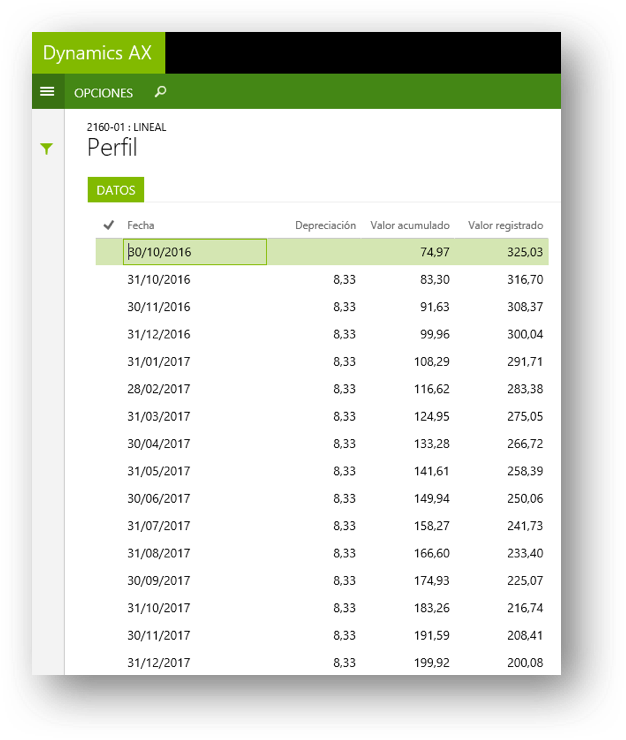Screen dimensions: 626x740
Task: Select the 31/07/2017 date cell
Action: click(x=159, y=526)
